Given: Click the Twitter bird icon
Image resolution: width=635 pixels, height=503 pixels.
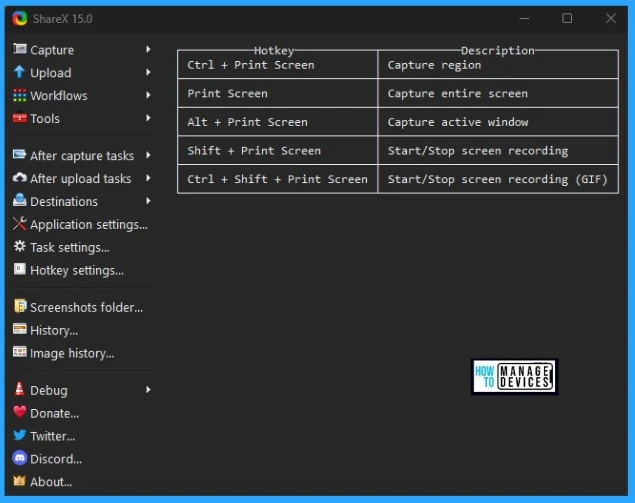Looking at the screenshot, I should click(19, 435).
